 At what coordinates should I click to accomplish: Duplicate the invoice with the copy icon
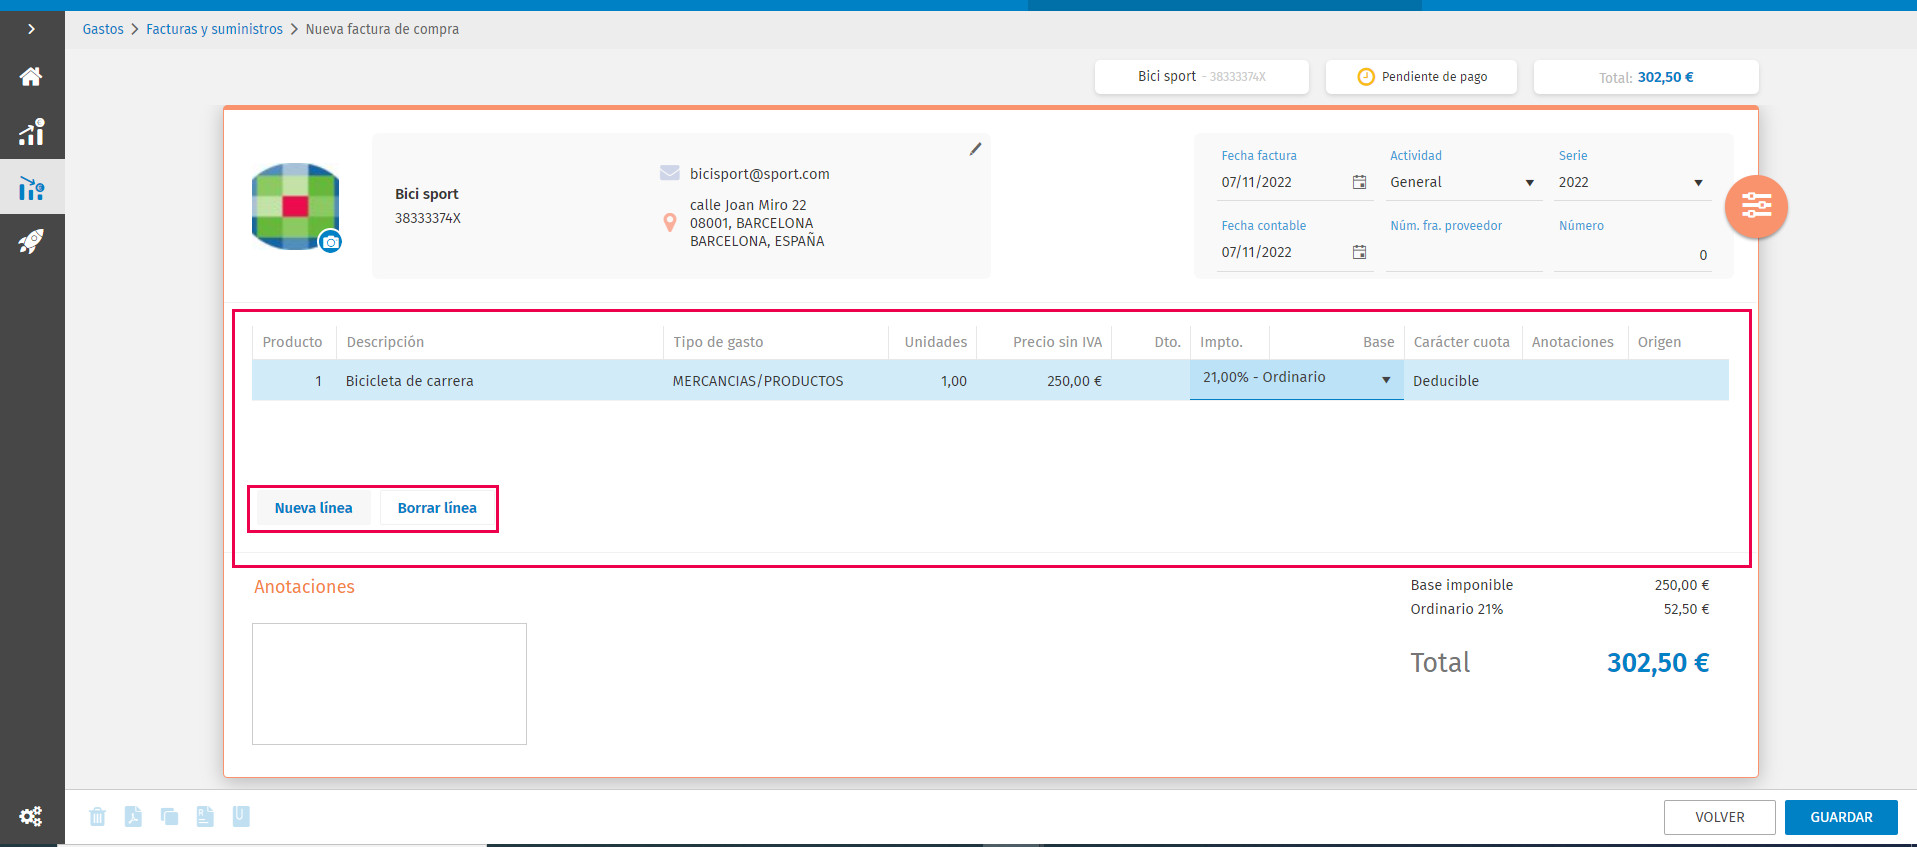[169, 817]
